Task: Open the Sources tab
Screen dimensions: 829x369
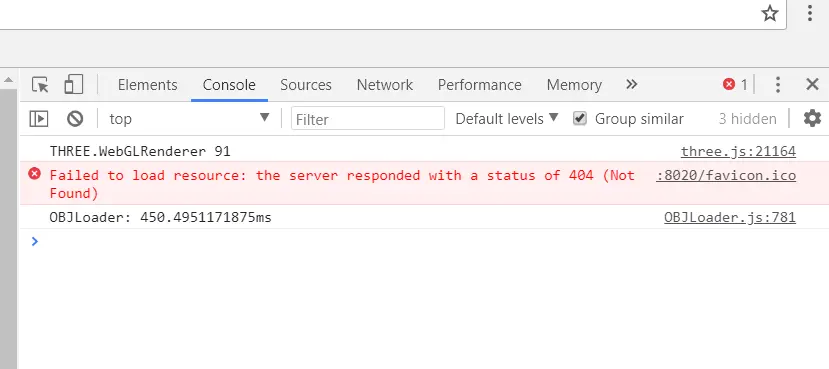Action: [x=306, y=85]
